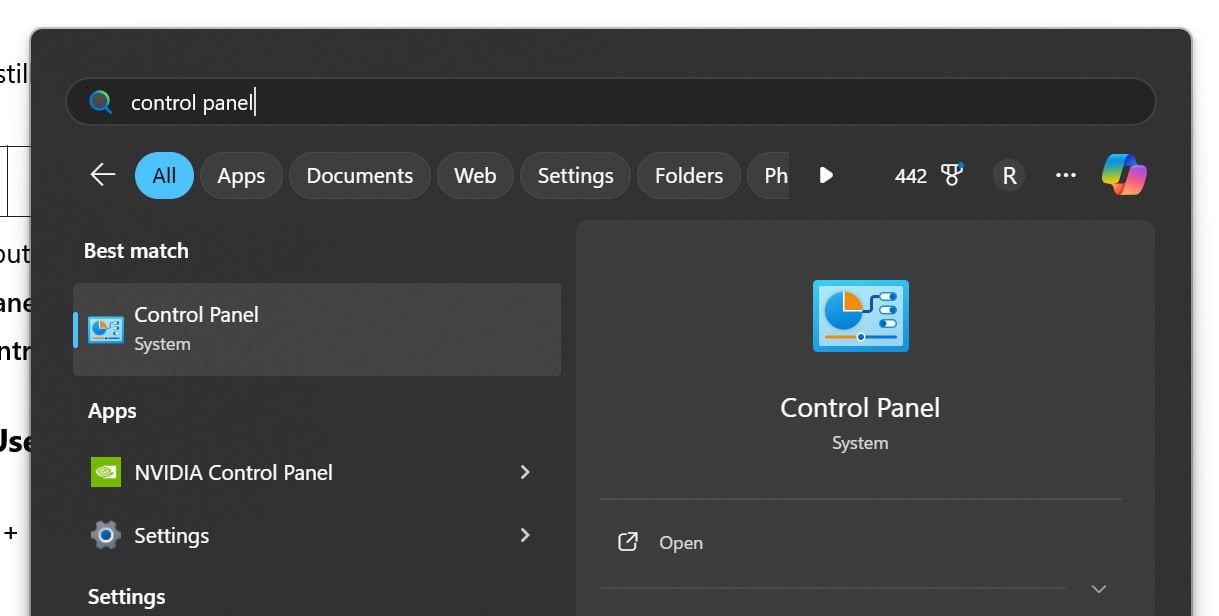Screen dimensions: 1219x616
Task: Switch to the Documents filter tab
Action: click(359, 175)
